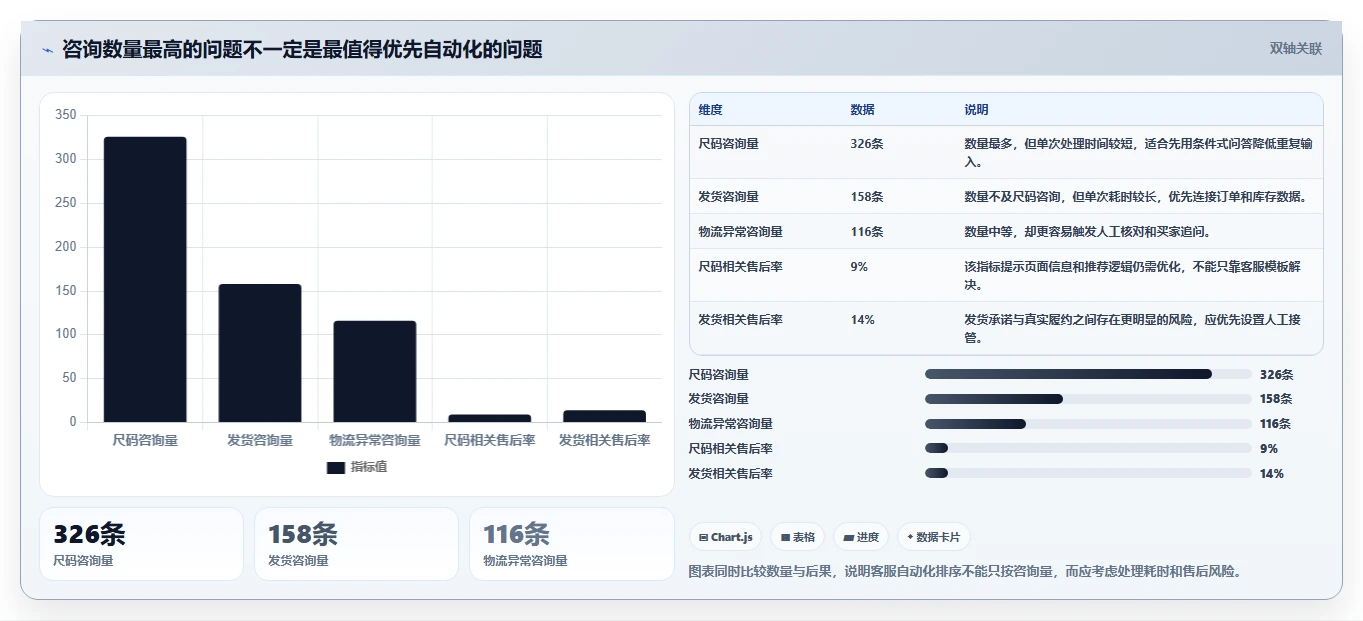
Task: Click the 发货咨询量 cell in the table
Action: [729, 197]
